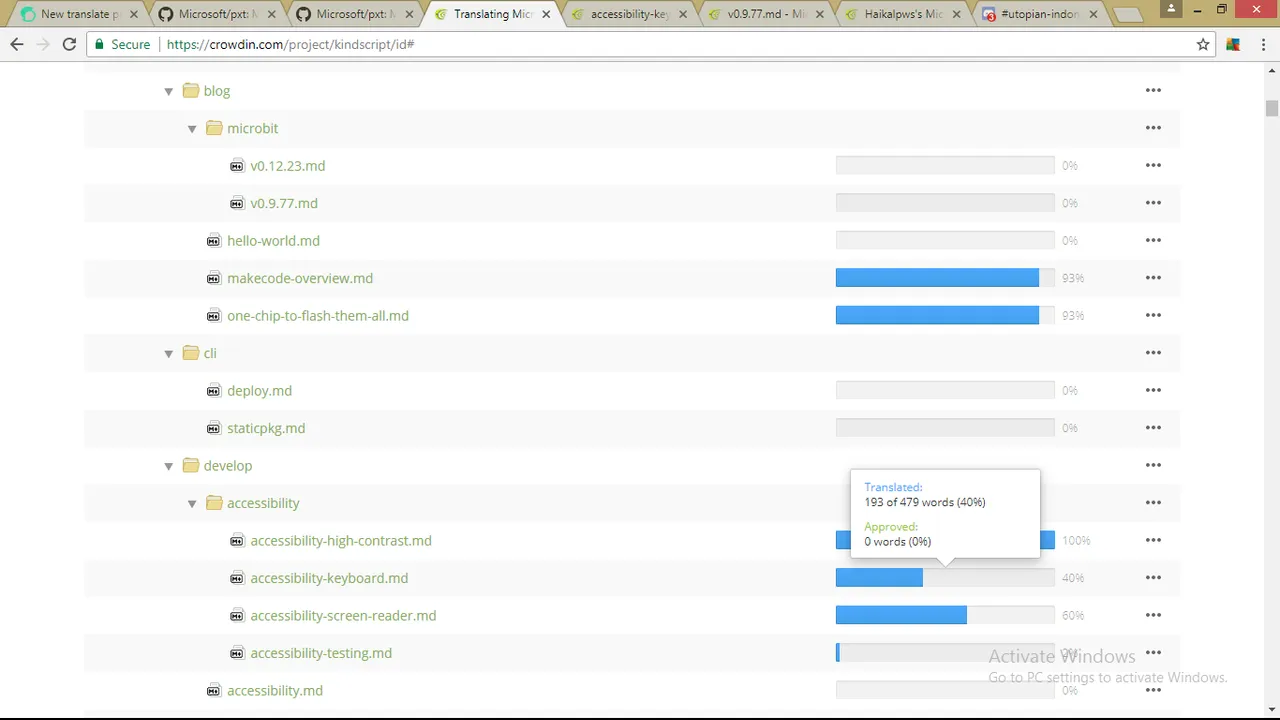Click the blog folder name
The image size is (1280, 720).
pos(217,91)
